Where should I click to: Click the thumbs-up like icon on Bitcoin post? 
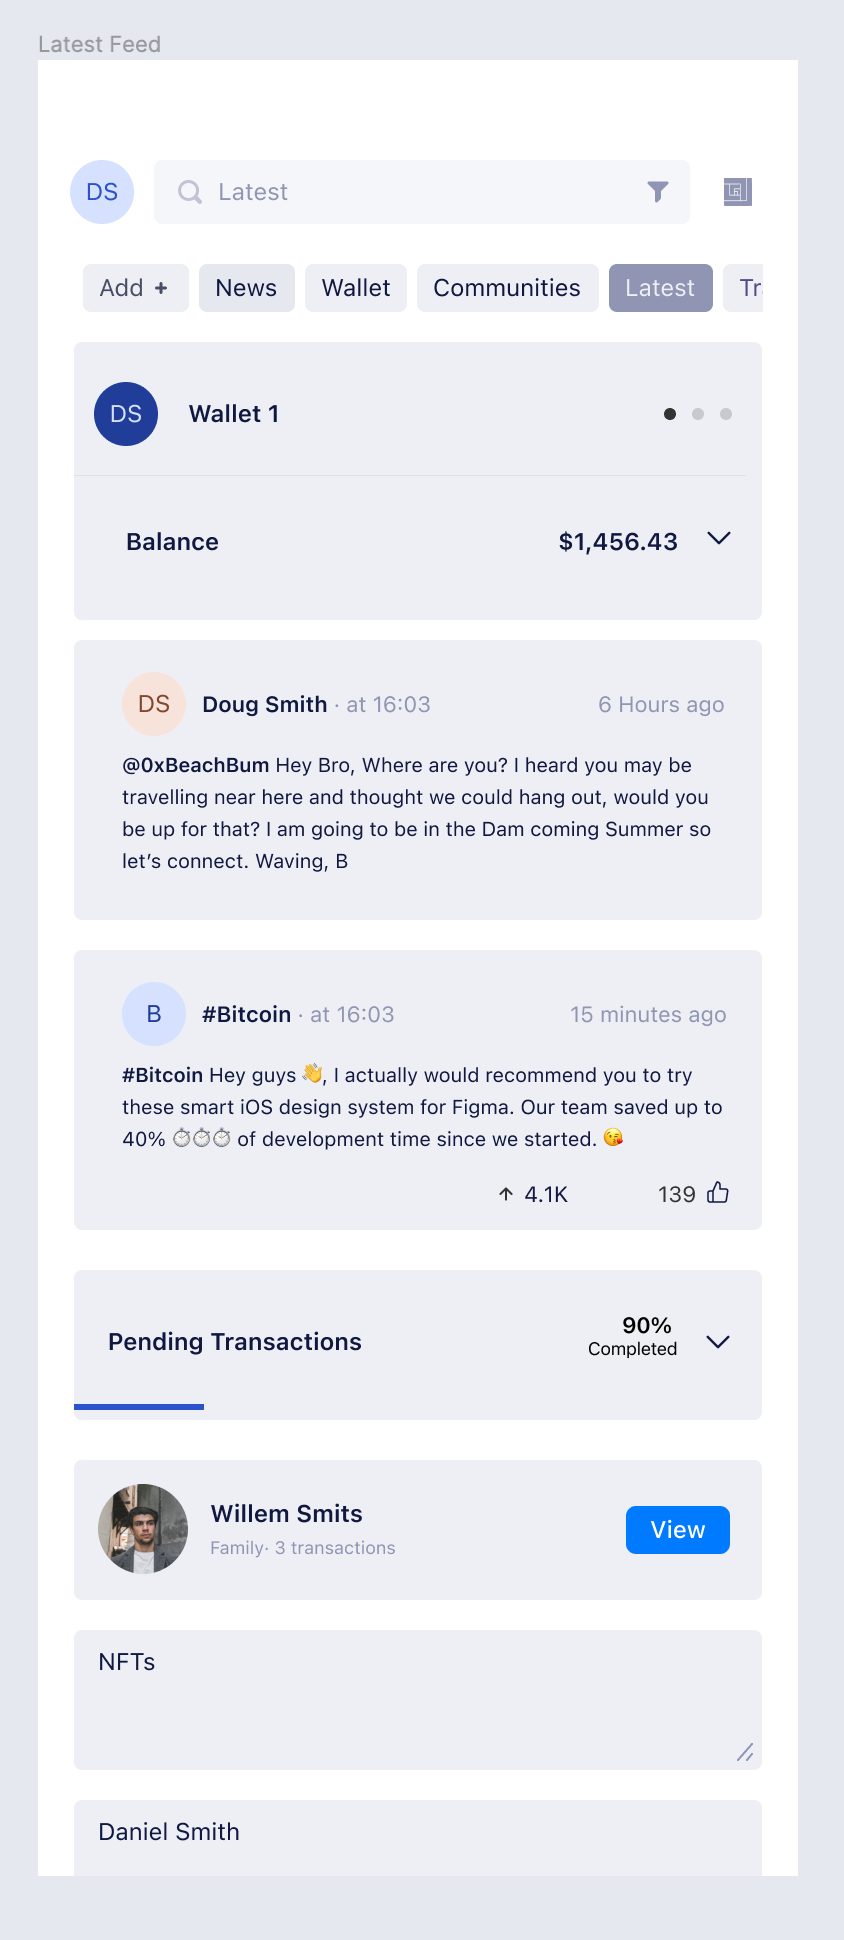pyautogui.click(x=718, y=1193)
